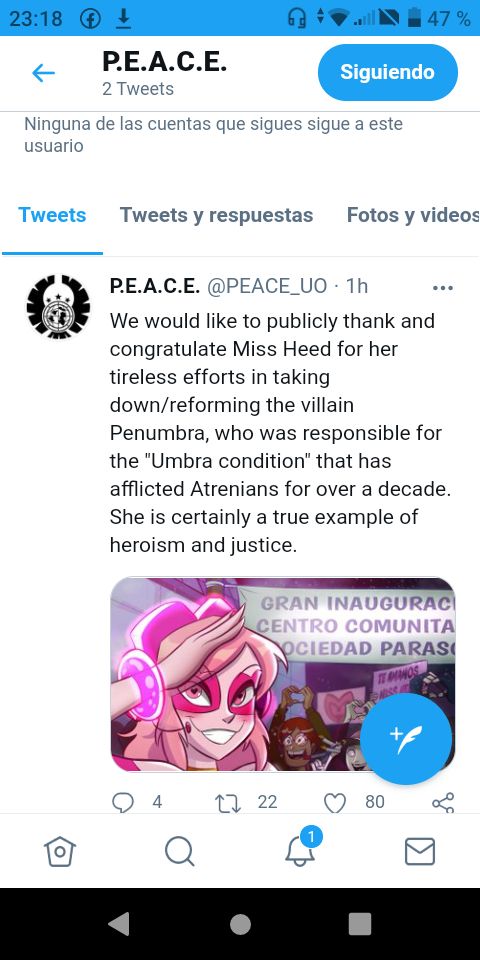Like the tweet with heart icon
Image resolution: width=480 pixels, height=960 pixels.
(335, 802)
